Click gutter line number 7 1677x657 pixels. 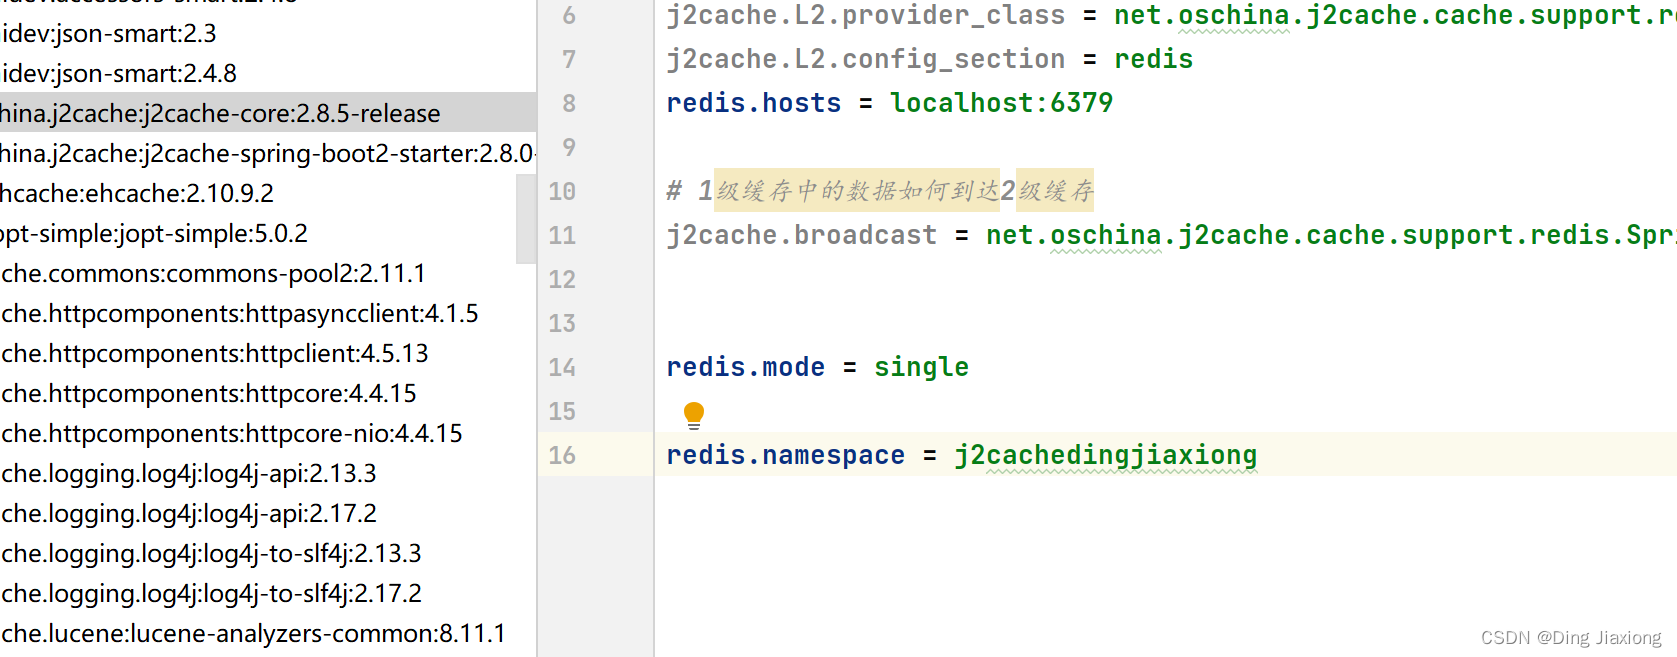(x=569, y=59)
